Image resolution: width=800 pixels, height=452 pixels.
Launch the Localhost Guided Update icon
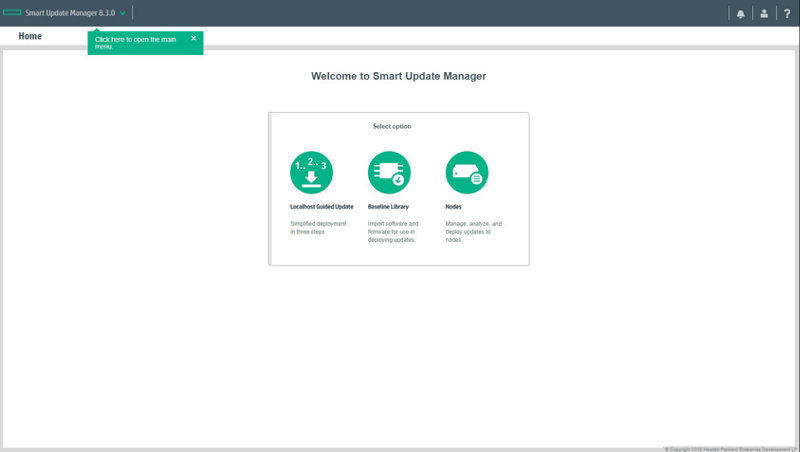(311, 172)
